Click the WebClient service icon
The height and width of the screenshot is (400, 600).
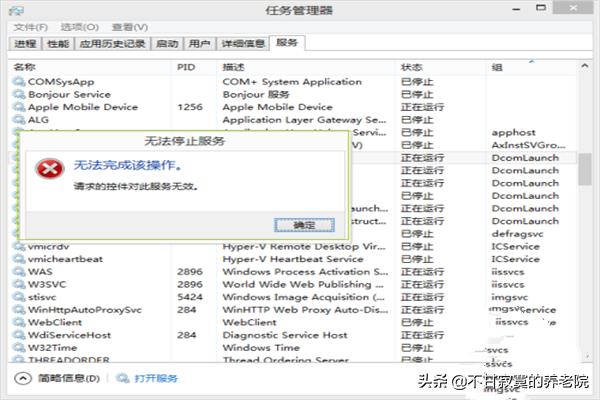coord(19,322)
